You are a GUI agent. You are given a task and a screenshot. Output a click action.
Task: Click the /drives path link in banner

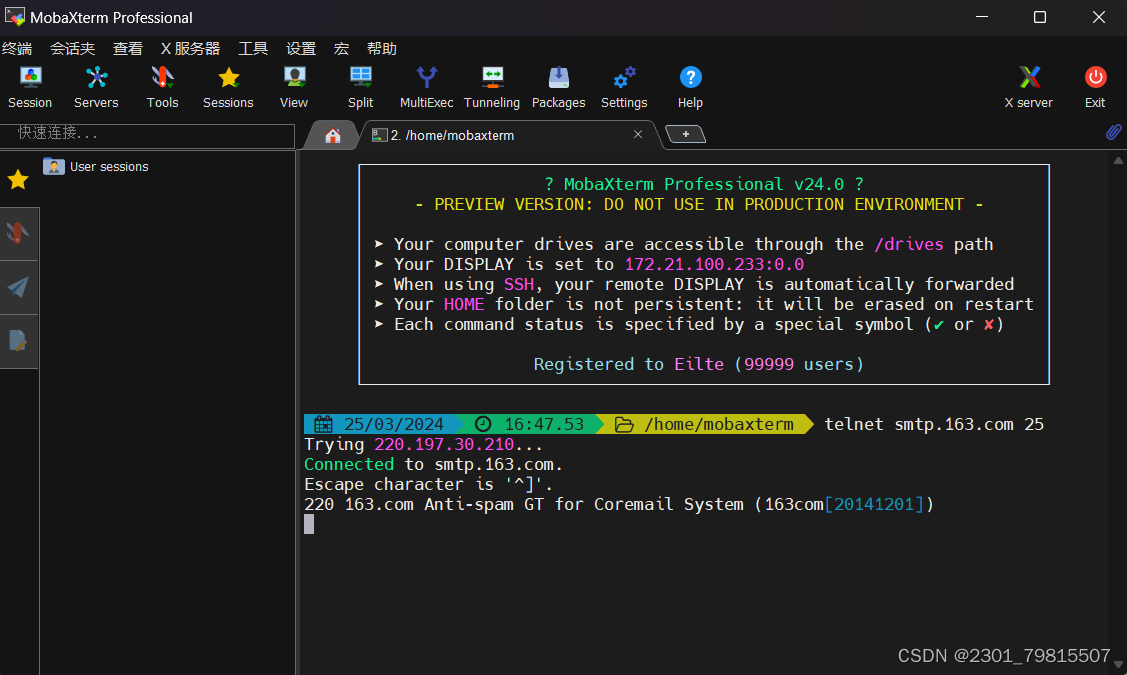coord(908,244)
